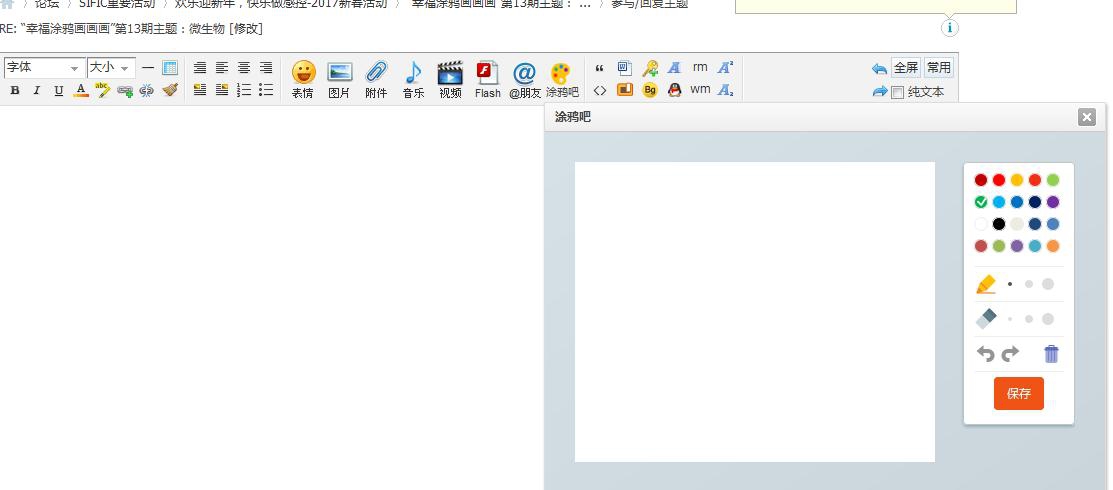Image resolution: width=1113 pixels, height=490 pixels.
Task: Click the trash icon to clear canvas
Action: 1051,354
